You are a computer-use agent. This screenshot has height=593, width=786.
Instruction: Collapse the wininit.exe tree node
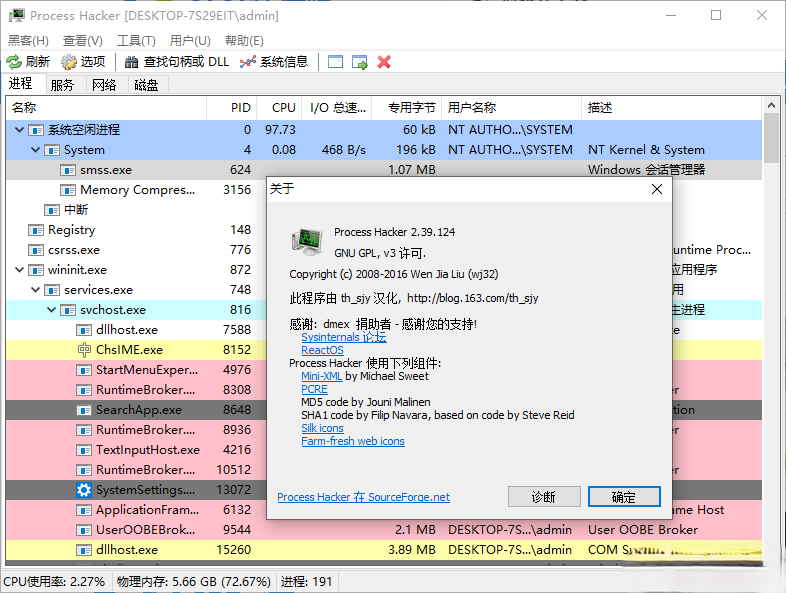tap(20, 270)
